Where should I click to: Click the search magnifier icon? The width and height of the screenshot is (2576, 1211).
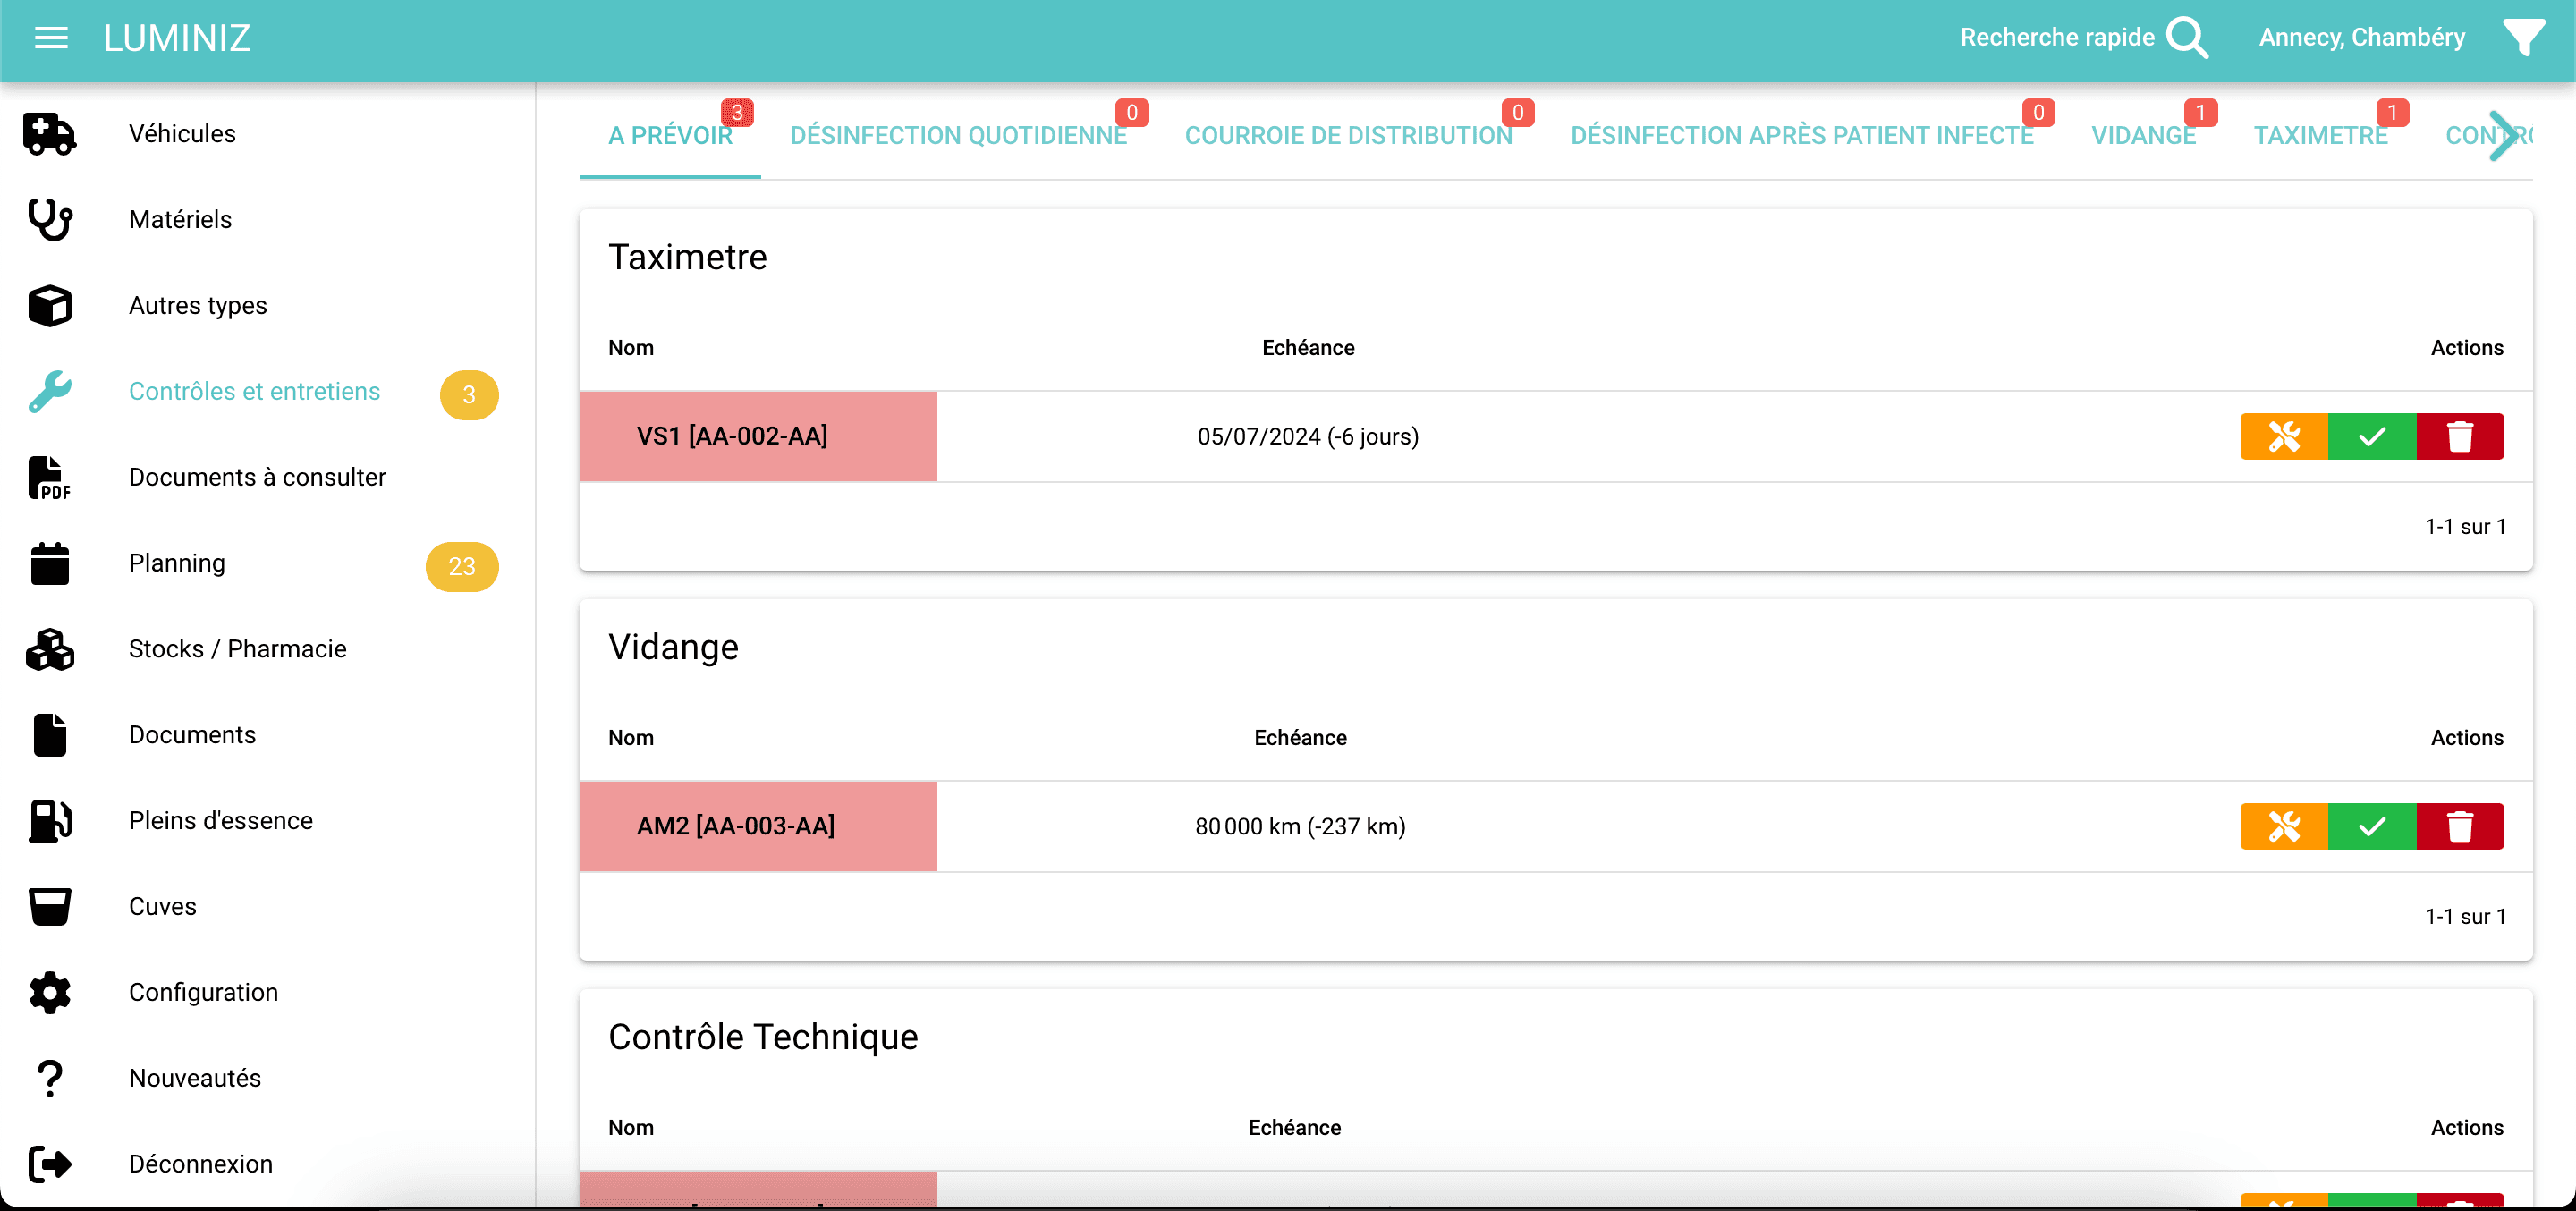[x=2188, y=37]
